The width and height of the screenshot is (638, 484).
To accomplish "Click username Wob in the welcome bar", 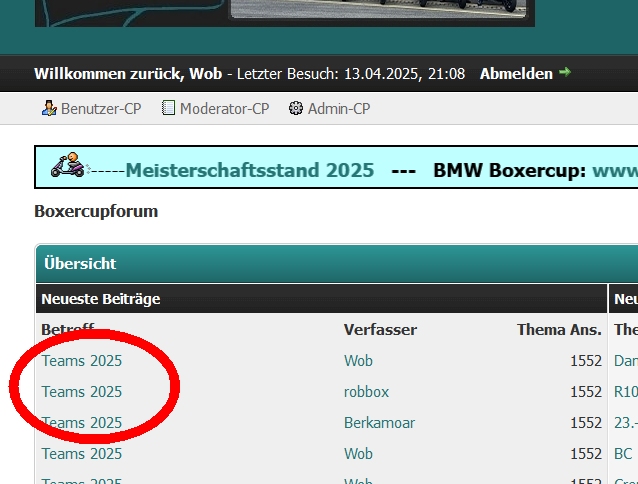I will tap(206, 74).
